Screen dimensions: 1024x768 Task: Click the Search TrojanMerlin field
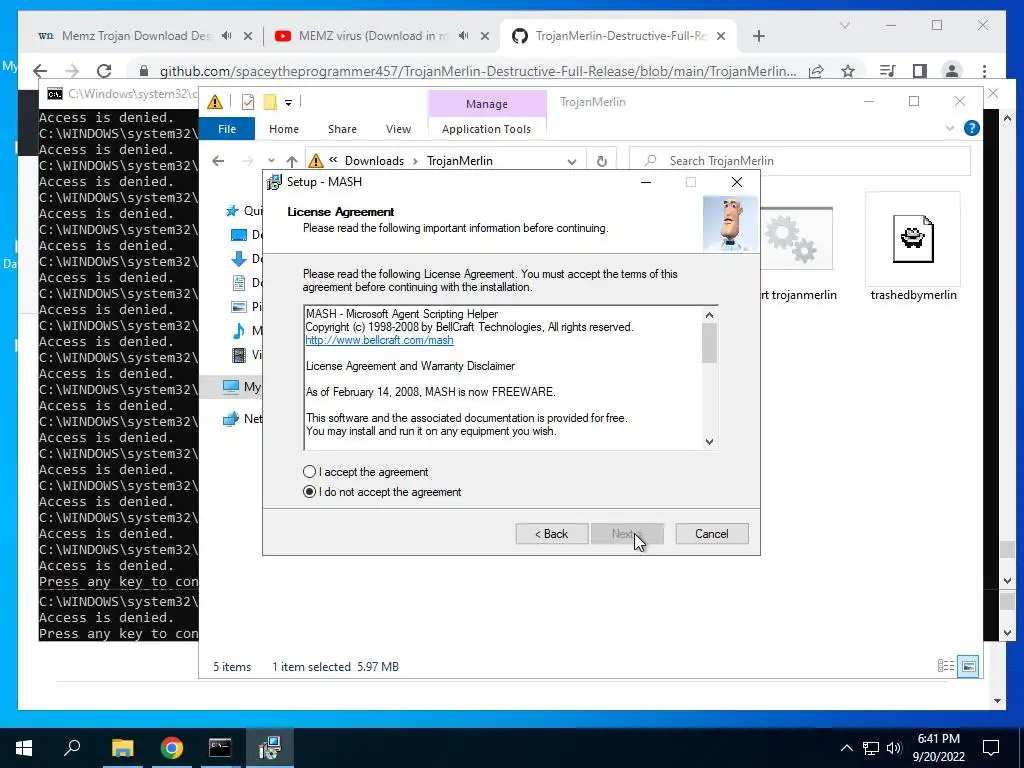(x=800, y=161)
